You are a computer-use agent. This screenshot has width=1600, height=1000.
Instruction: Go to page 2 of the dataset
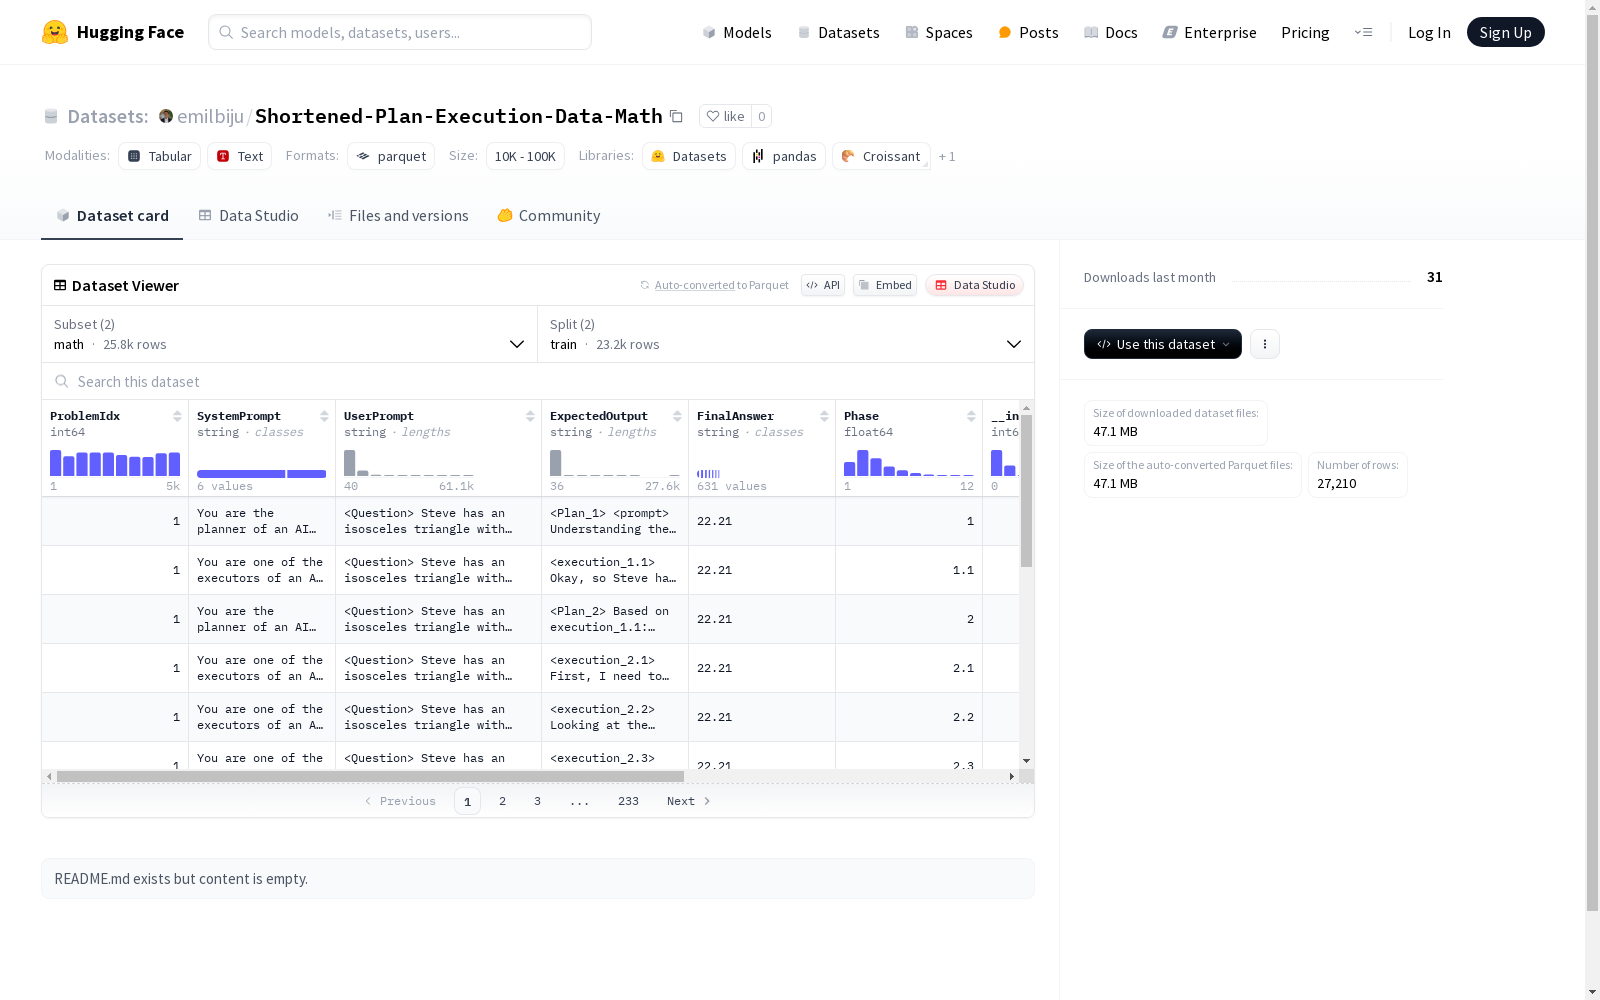point(502,801)
